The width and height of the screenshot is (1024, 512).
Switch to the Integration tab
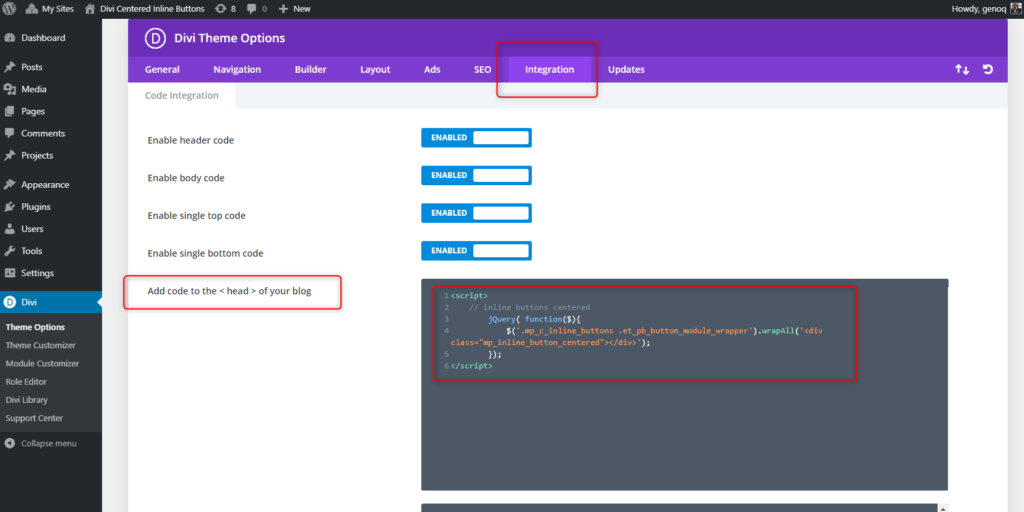pyautogui.click(x=550, y=70)
